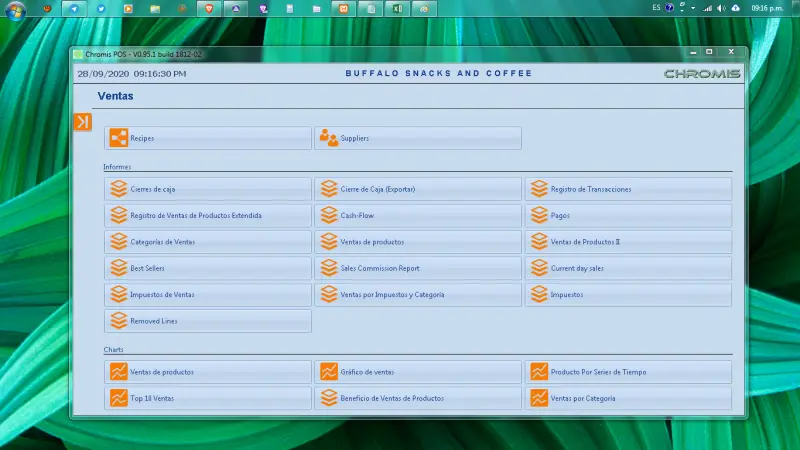800x450 pixels.
Task: Click the Ventas page heading
Action: click(x=115, y=96)
